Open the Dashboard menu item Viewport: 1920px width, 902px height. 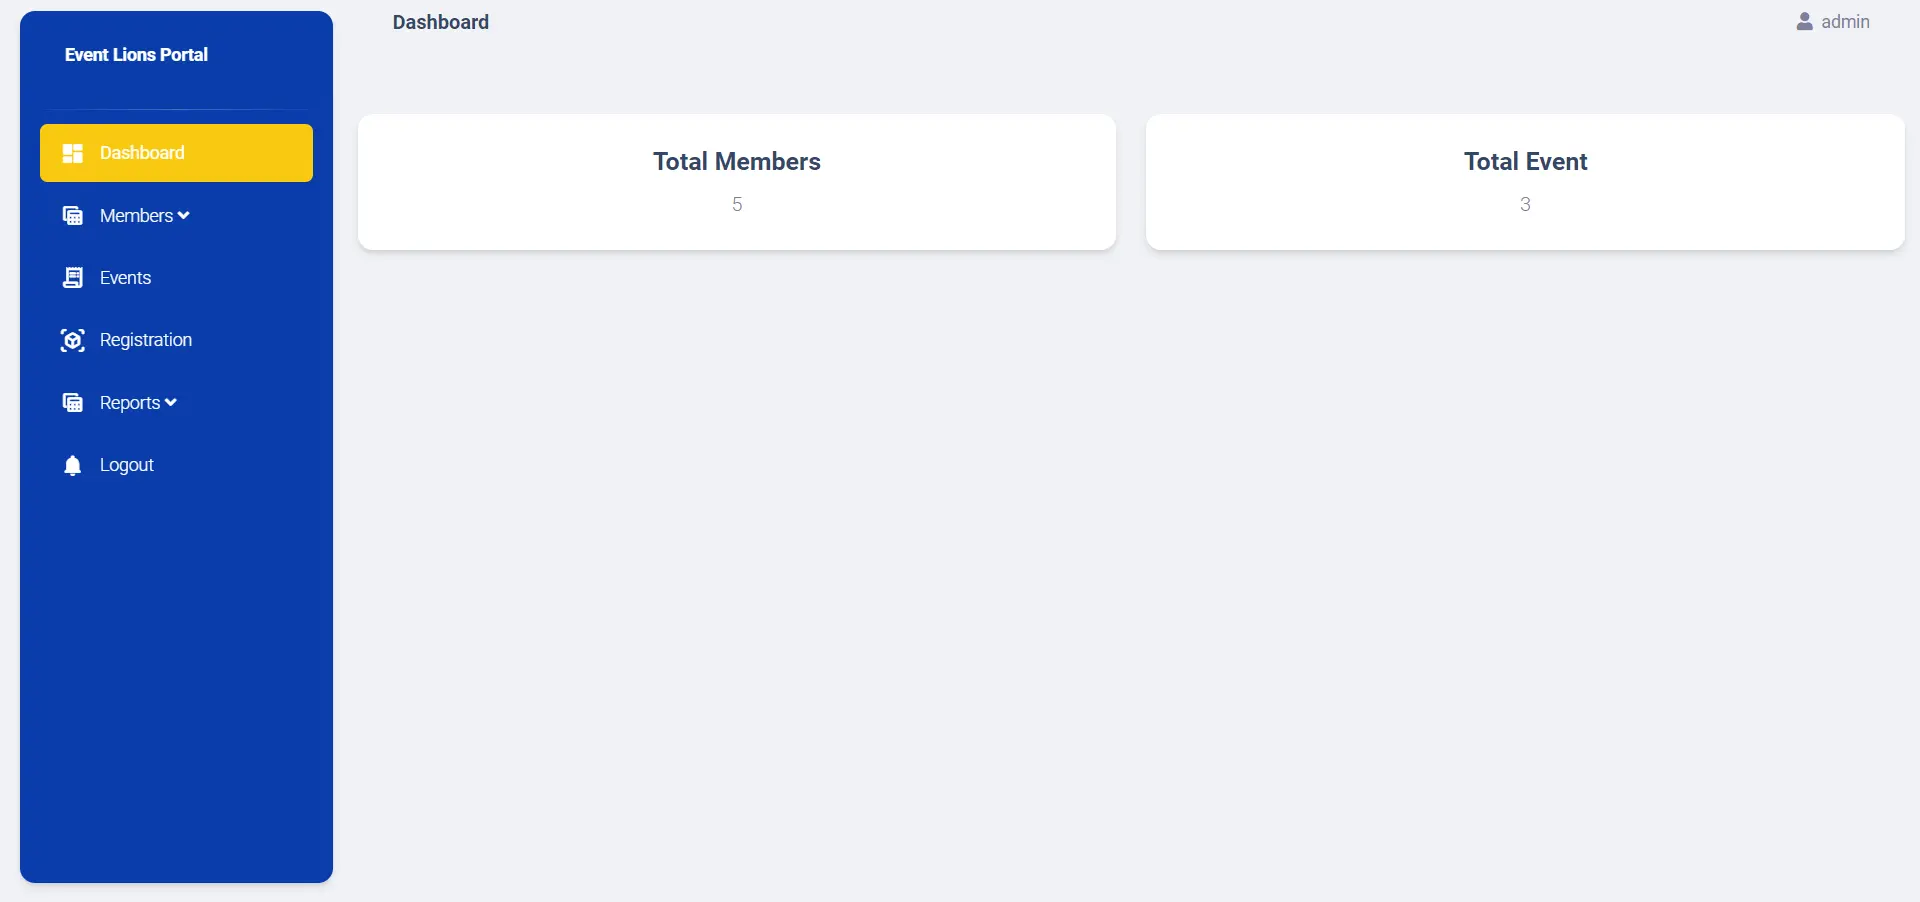(x=142, y=153)
